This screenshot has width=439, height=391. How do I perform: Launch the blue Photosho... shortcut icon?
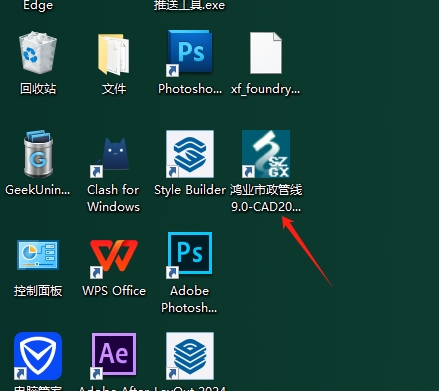[x=190, y=53]
